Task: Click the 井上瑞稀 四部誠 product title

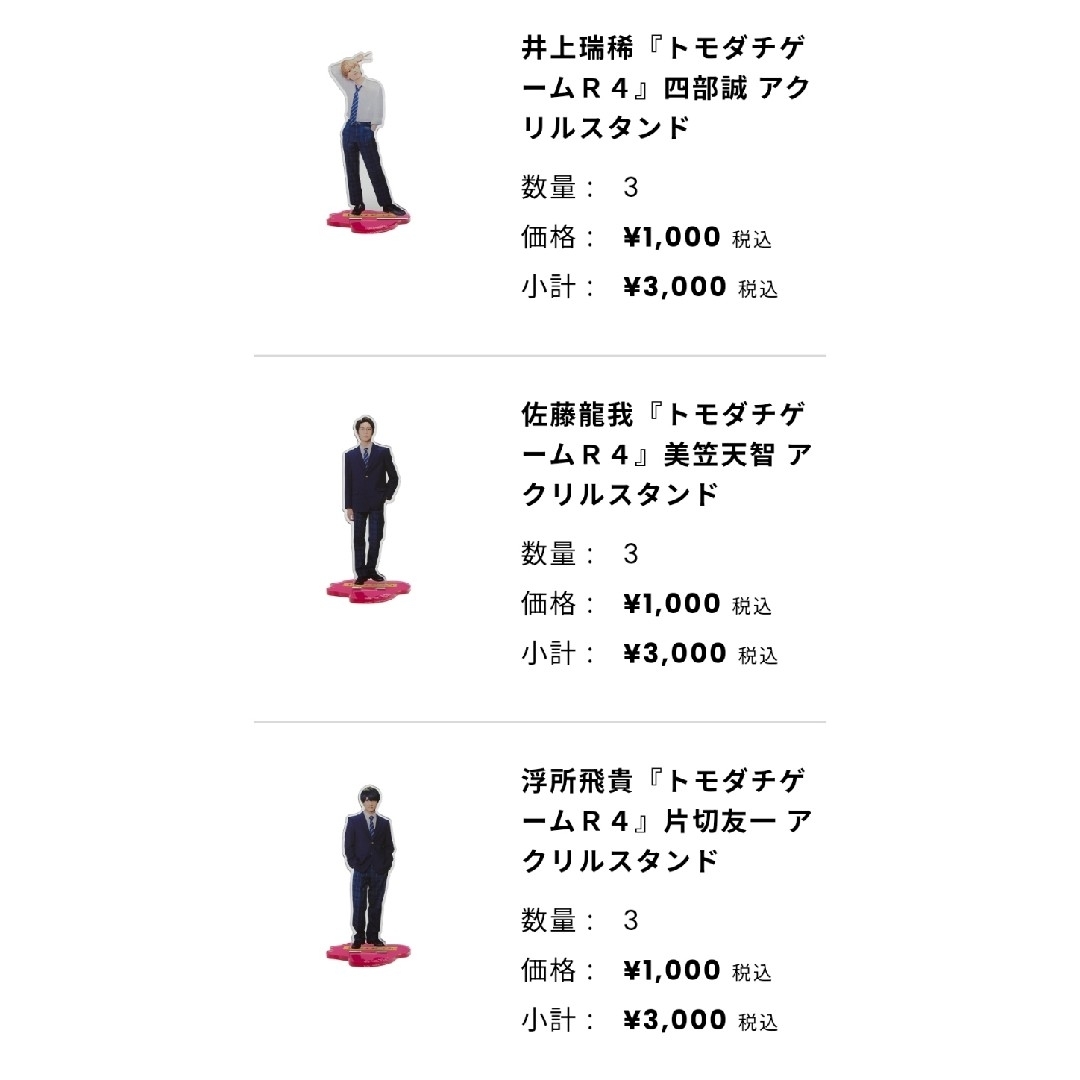Action: 666,87
